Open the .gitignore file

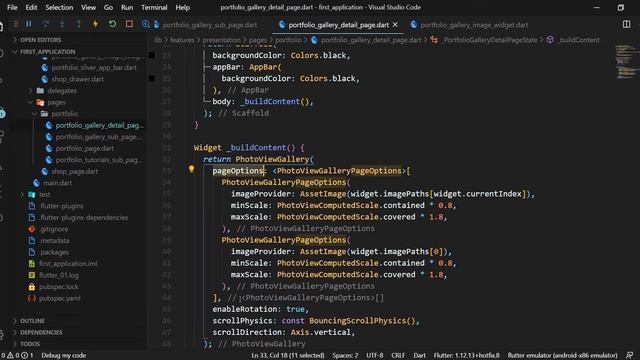pos(53,229)
